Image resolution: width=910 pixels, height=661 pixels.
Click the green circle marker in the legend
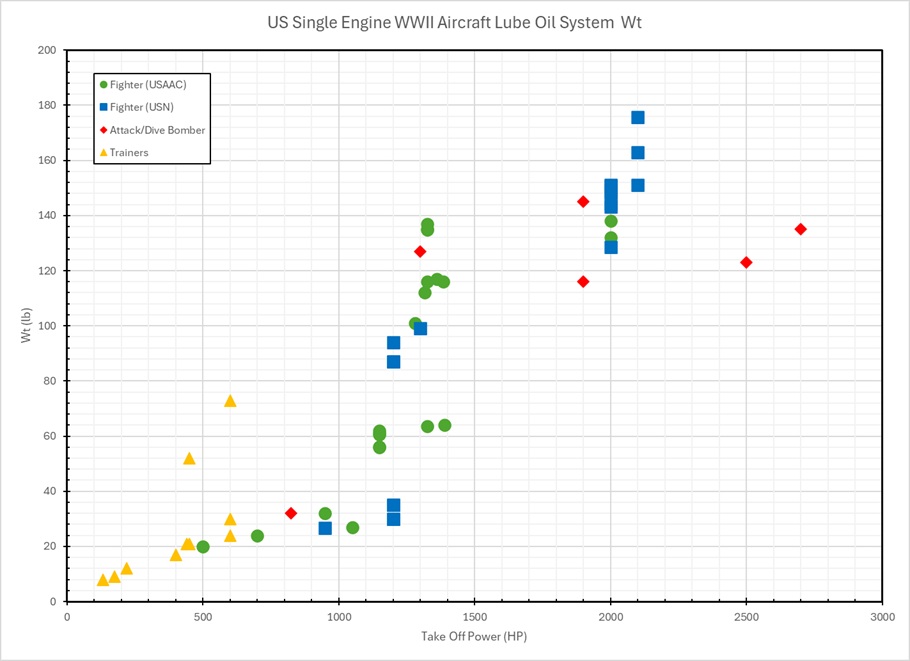point(103,85)
